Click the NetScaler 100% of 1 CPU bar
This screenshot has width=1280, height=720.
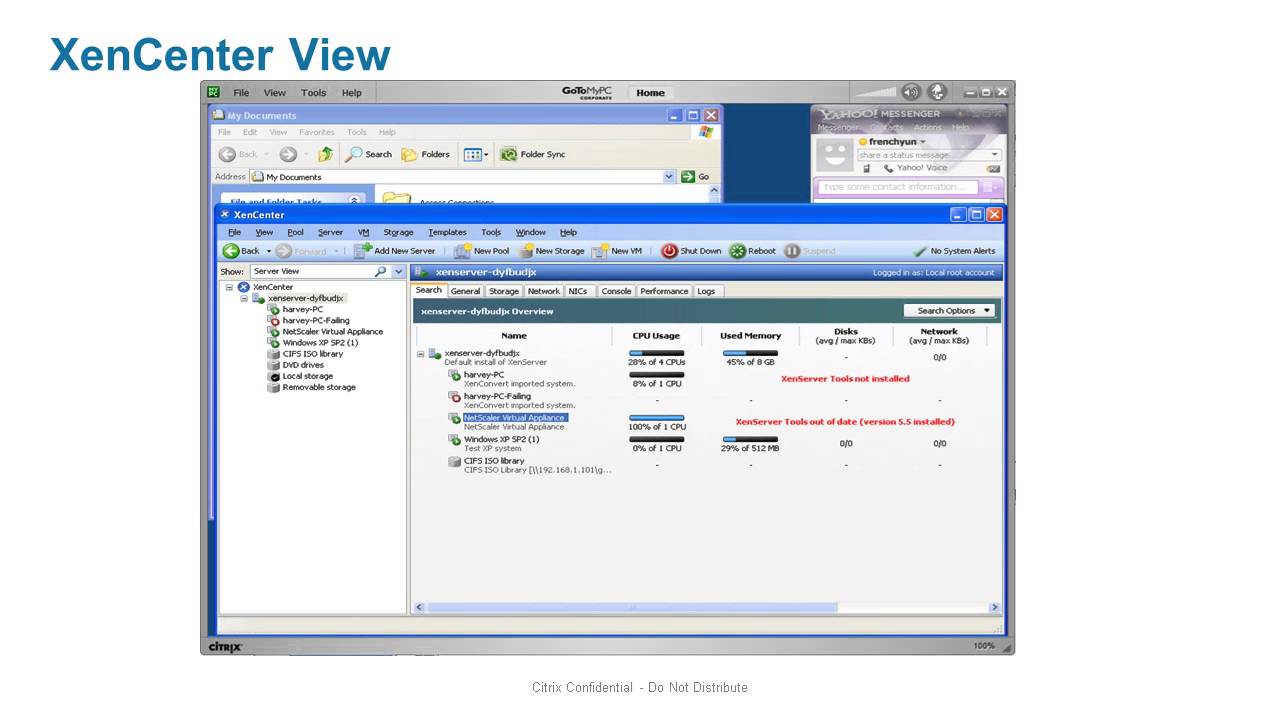(656, 417)
